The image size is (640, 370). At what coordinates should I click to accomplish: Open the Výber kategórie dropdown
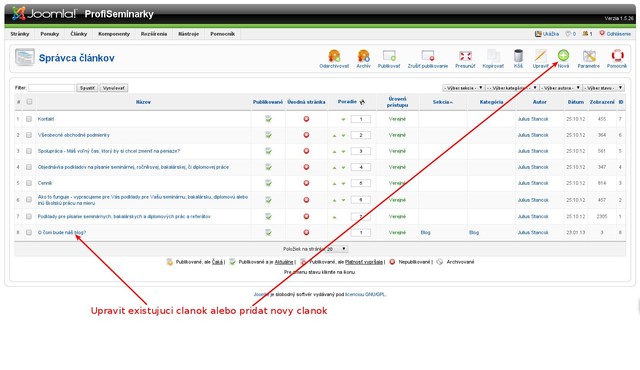point(512,88)
